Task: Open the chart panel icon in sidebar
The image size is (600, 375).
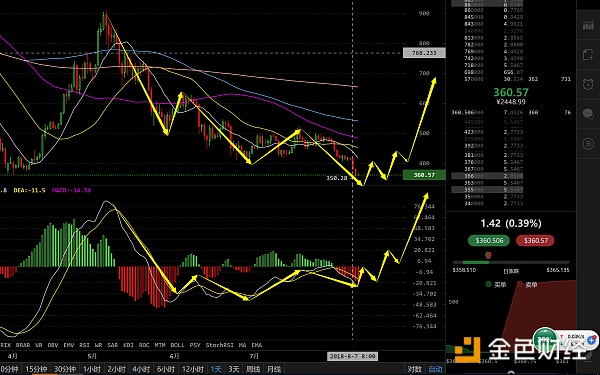Action: tap(588, 25)
